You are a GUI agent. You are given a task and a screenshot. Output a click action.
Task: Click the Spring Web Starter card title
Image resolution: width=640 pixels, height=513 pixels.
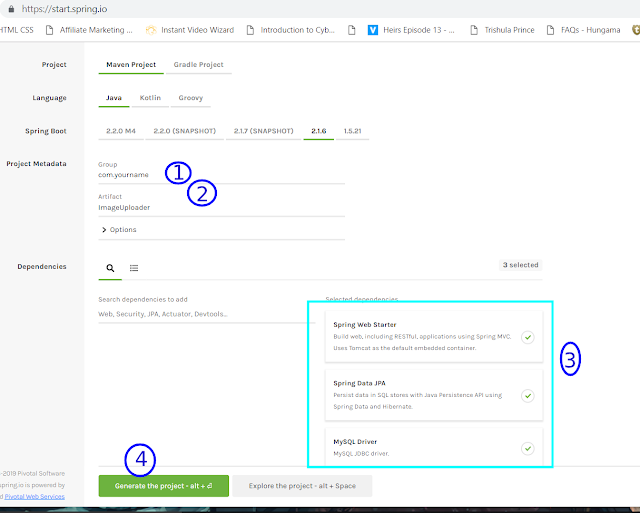365,325
